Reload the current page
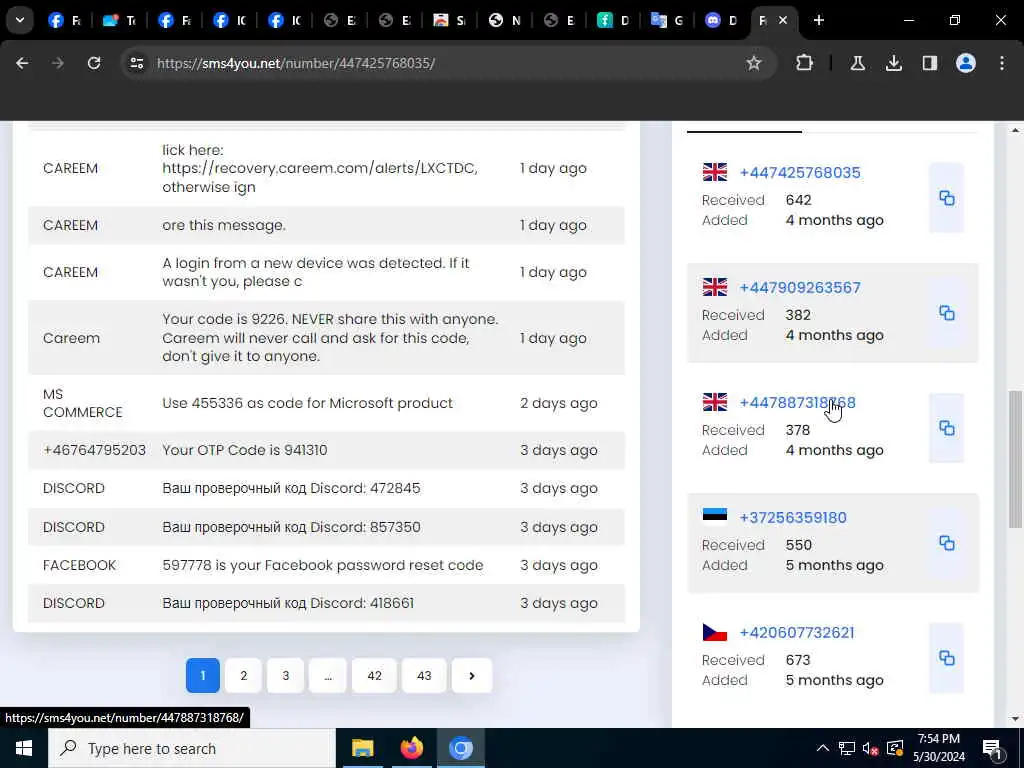The width and height of the screenshot is (1024, 768). (94, 63)
